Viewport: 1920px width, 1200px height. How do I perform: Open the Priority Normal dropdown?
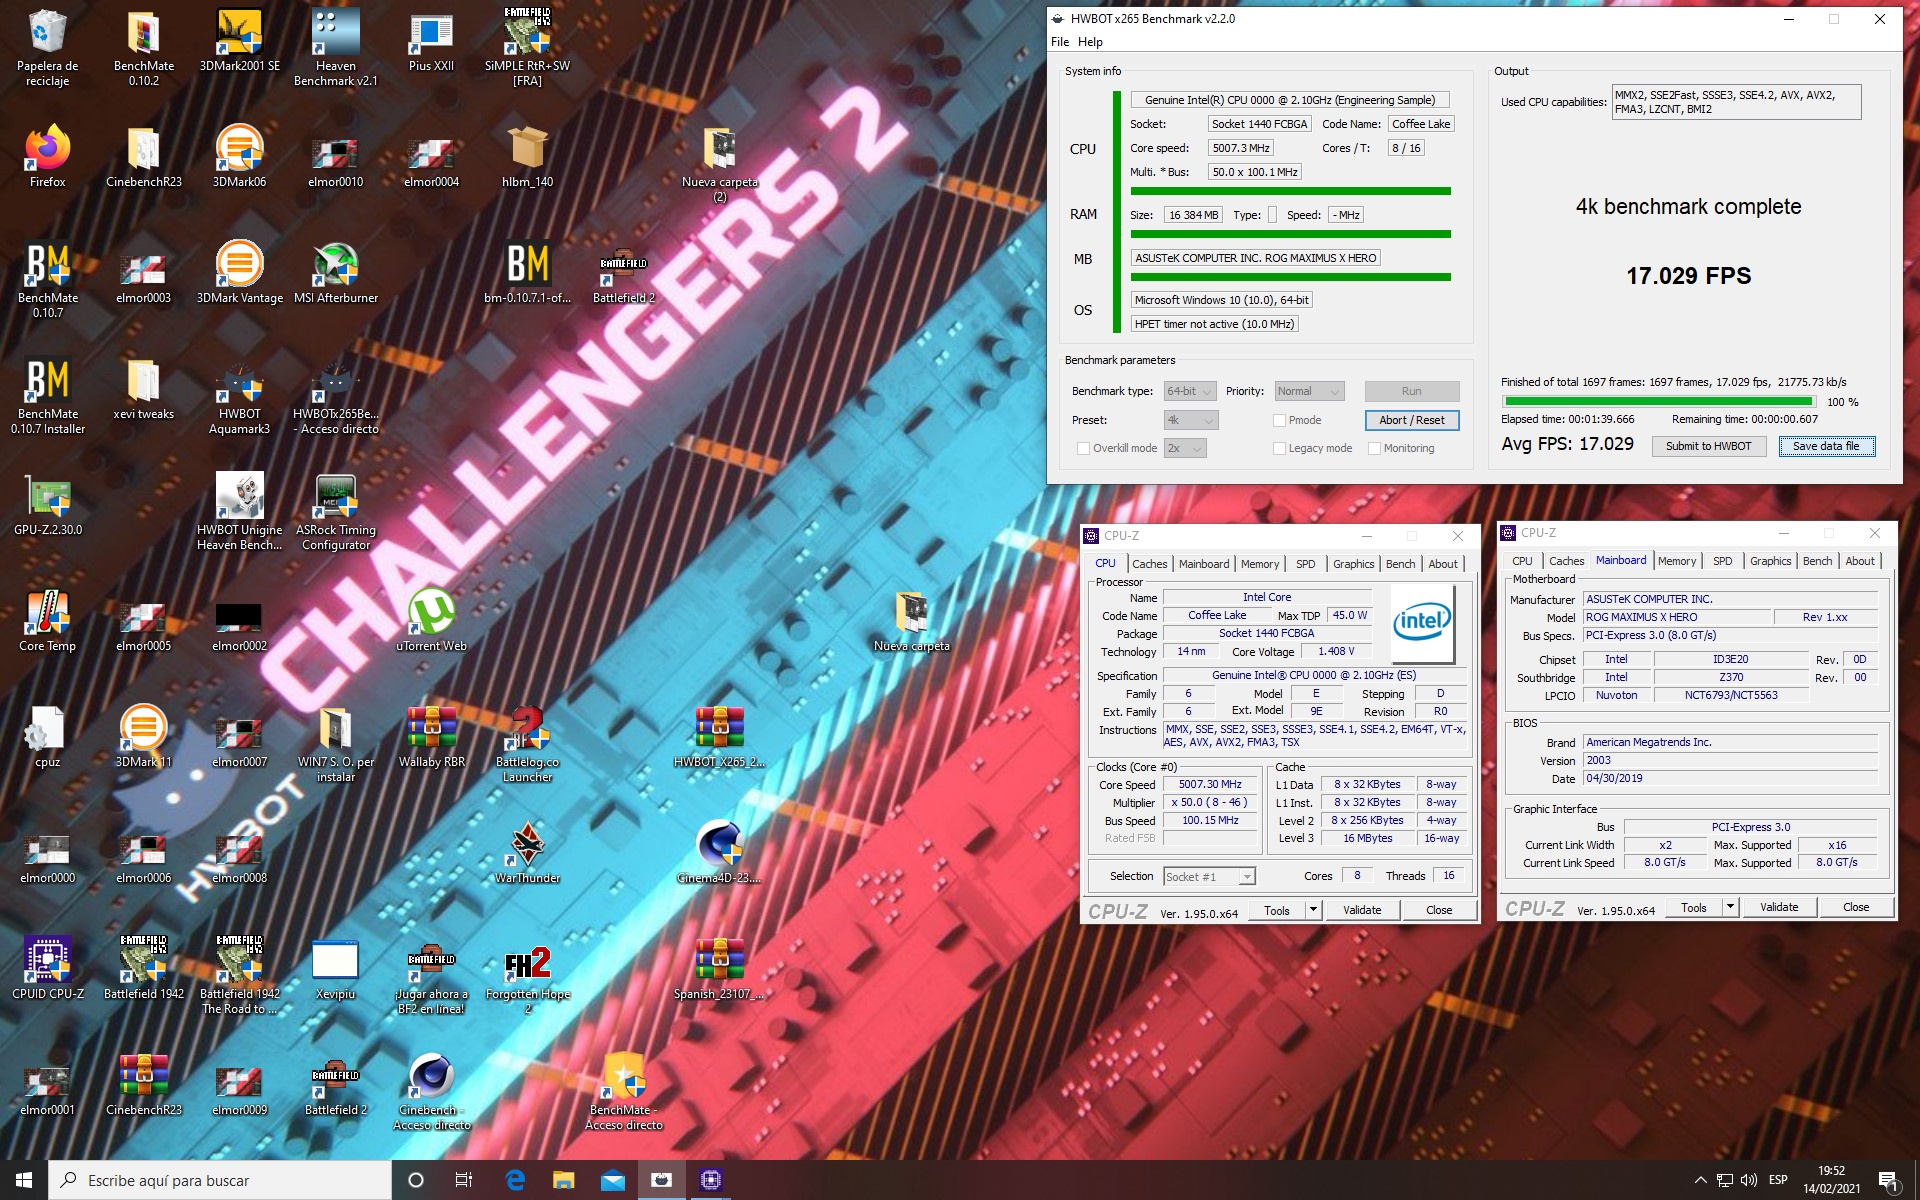(x=1309, y=391)
